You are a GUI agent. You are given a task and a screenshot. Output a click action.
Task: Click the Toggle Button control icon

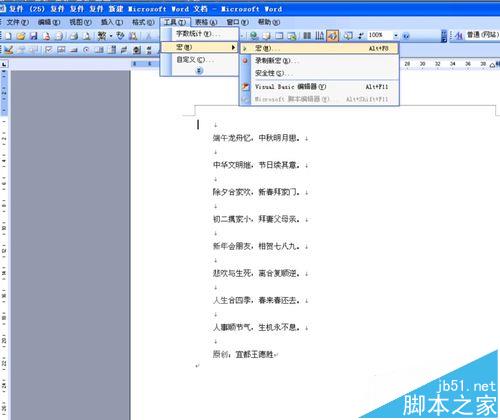(124, 50)
